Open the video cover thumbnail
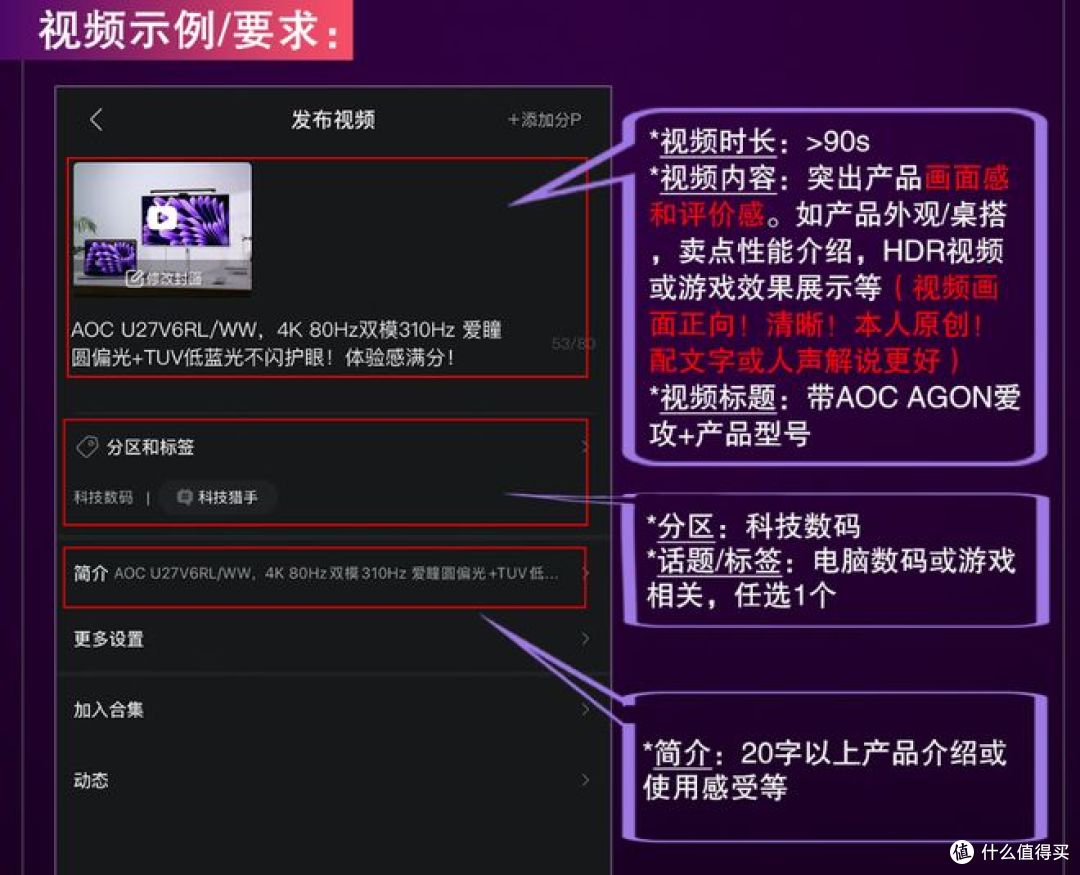Viewport: 1080px width, 875px height. point(163,229)
